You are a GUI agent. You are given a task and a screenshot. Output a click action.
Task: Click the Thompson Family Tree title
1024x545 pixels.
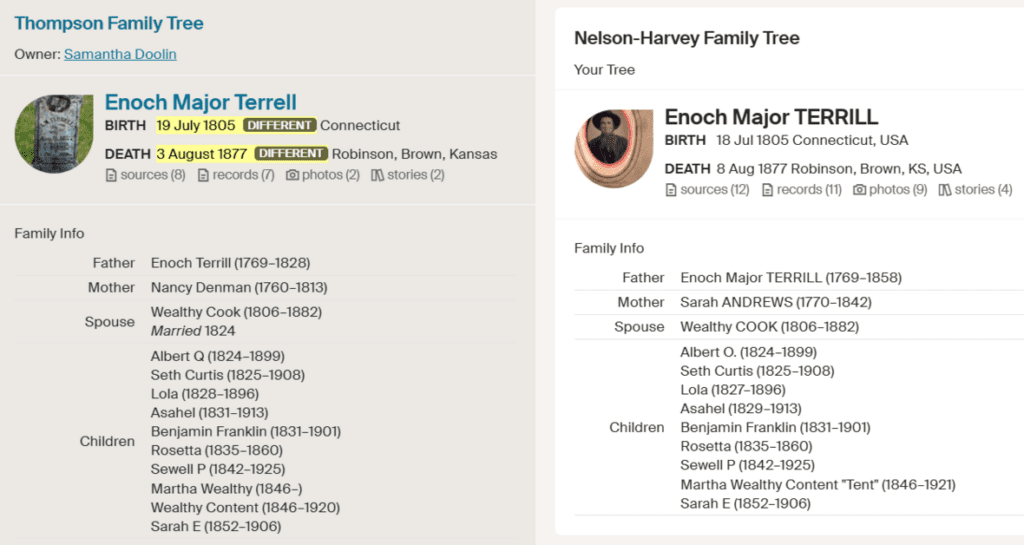[x=109, y=23]
